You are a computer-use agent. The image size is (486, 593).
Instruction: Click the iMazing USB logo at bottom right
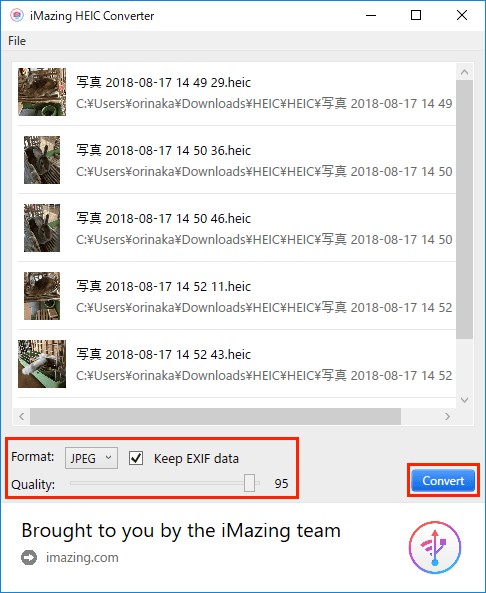tap(435, 547)
